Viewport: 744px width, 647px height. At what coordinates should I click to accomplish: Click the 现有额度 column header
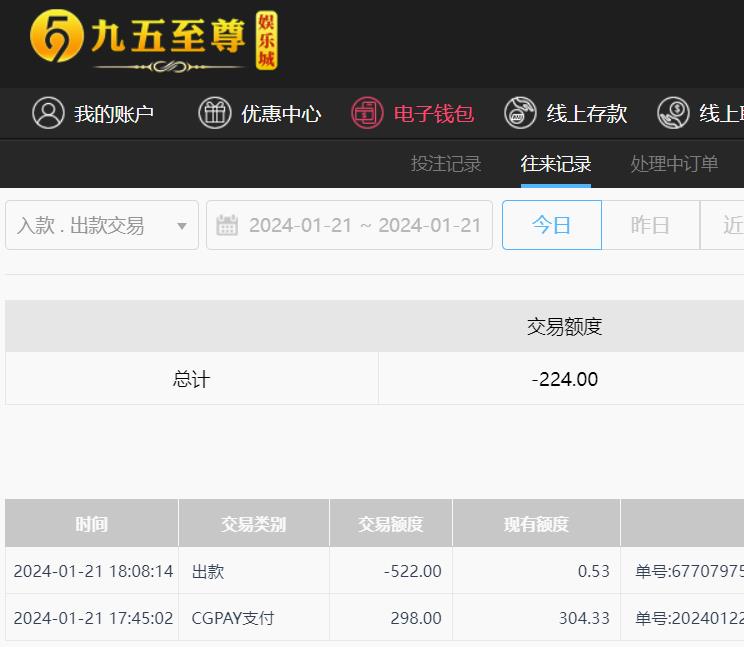point(536,524)
